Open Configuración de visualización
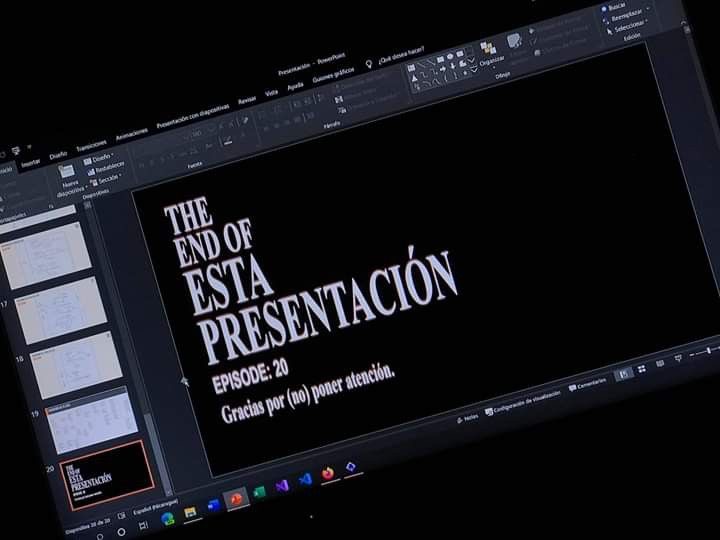The image size is (720, 540). point(523,403)
